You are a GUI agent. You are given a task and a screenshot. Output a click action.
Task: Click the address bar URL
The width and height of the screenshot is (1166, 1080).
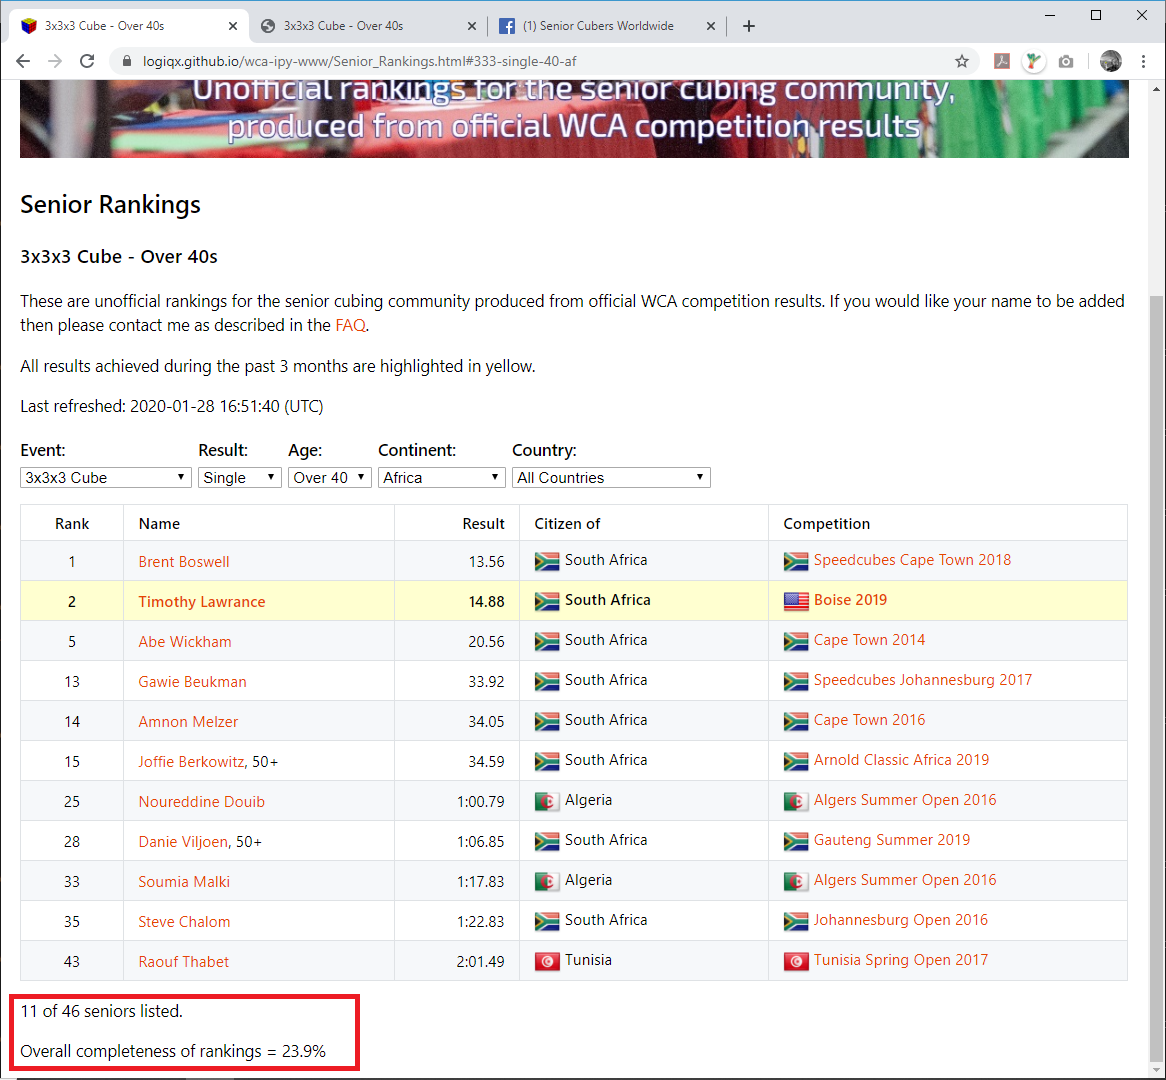[359, 61]
